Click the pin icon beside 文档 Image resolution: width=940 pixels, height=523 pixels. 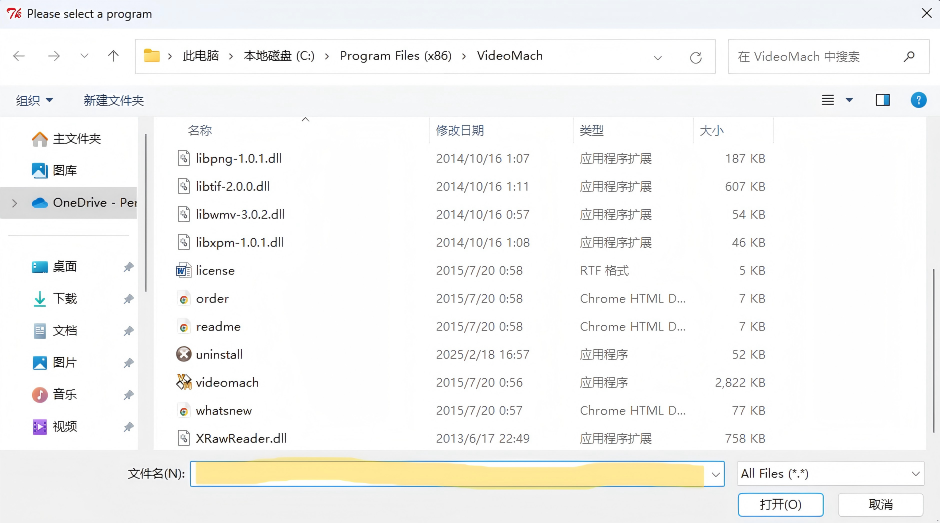point(128,330)
